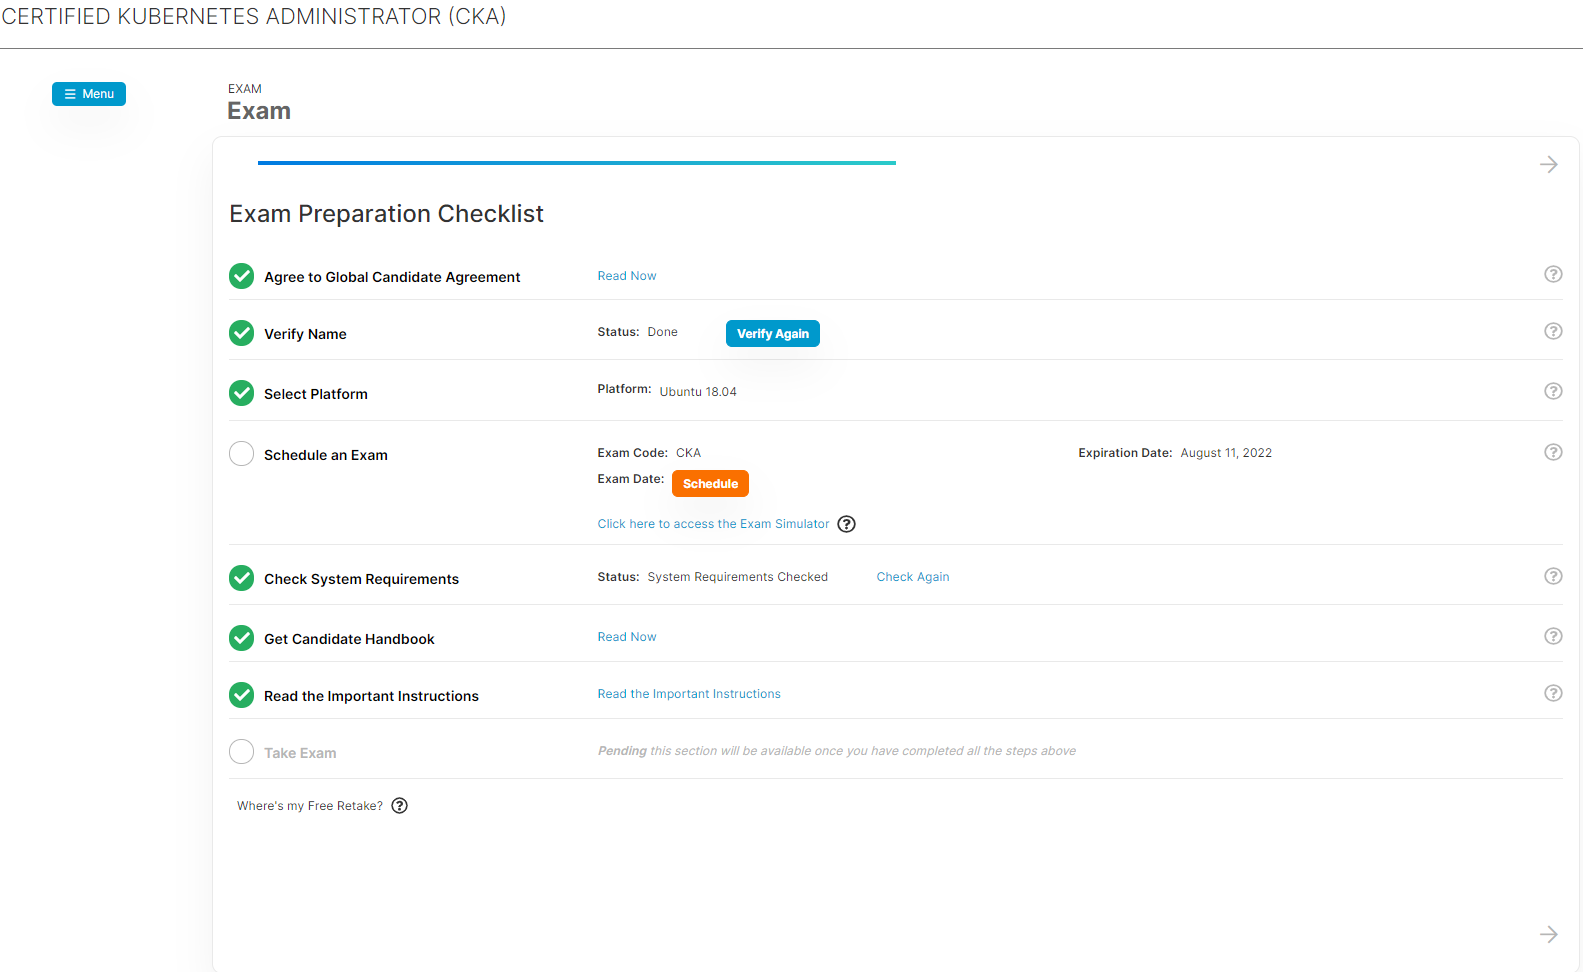This screenshot has width=1583, height=972.
Task: Click Where's my Free Retake text
Action: point(310,806)
